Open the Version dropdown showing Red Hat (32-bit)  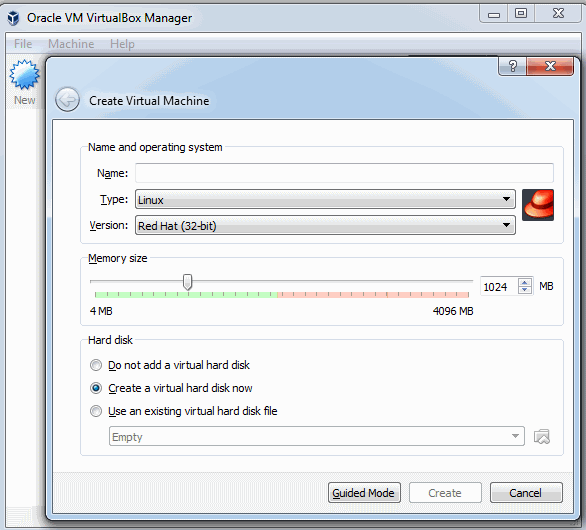325,225
